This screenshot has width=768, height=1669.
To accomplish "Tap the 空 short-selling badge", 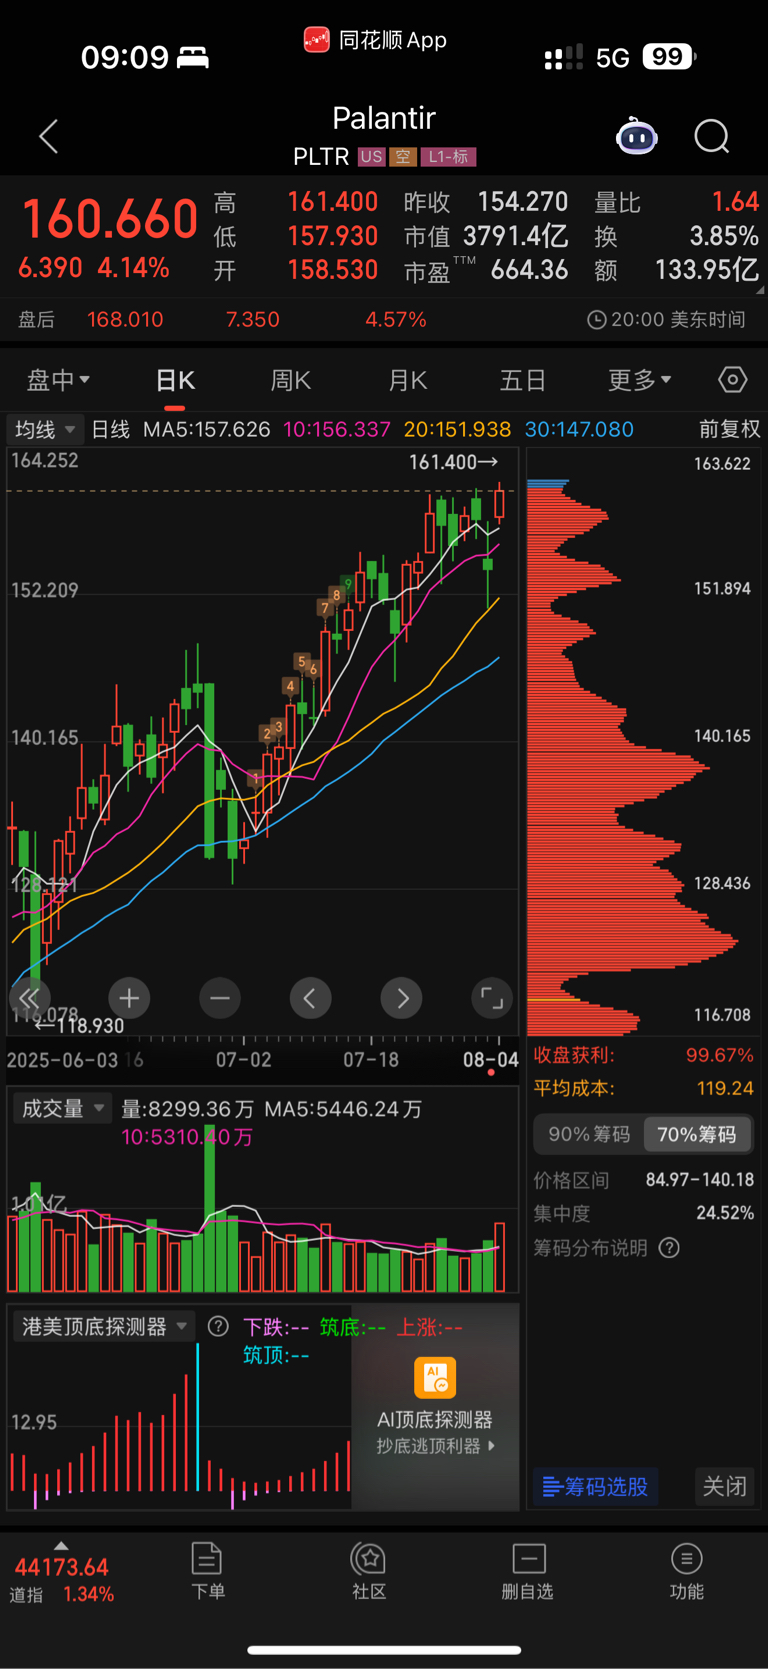I will [x=402, y=157].
